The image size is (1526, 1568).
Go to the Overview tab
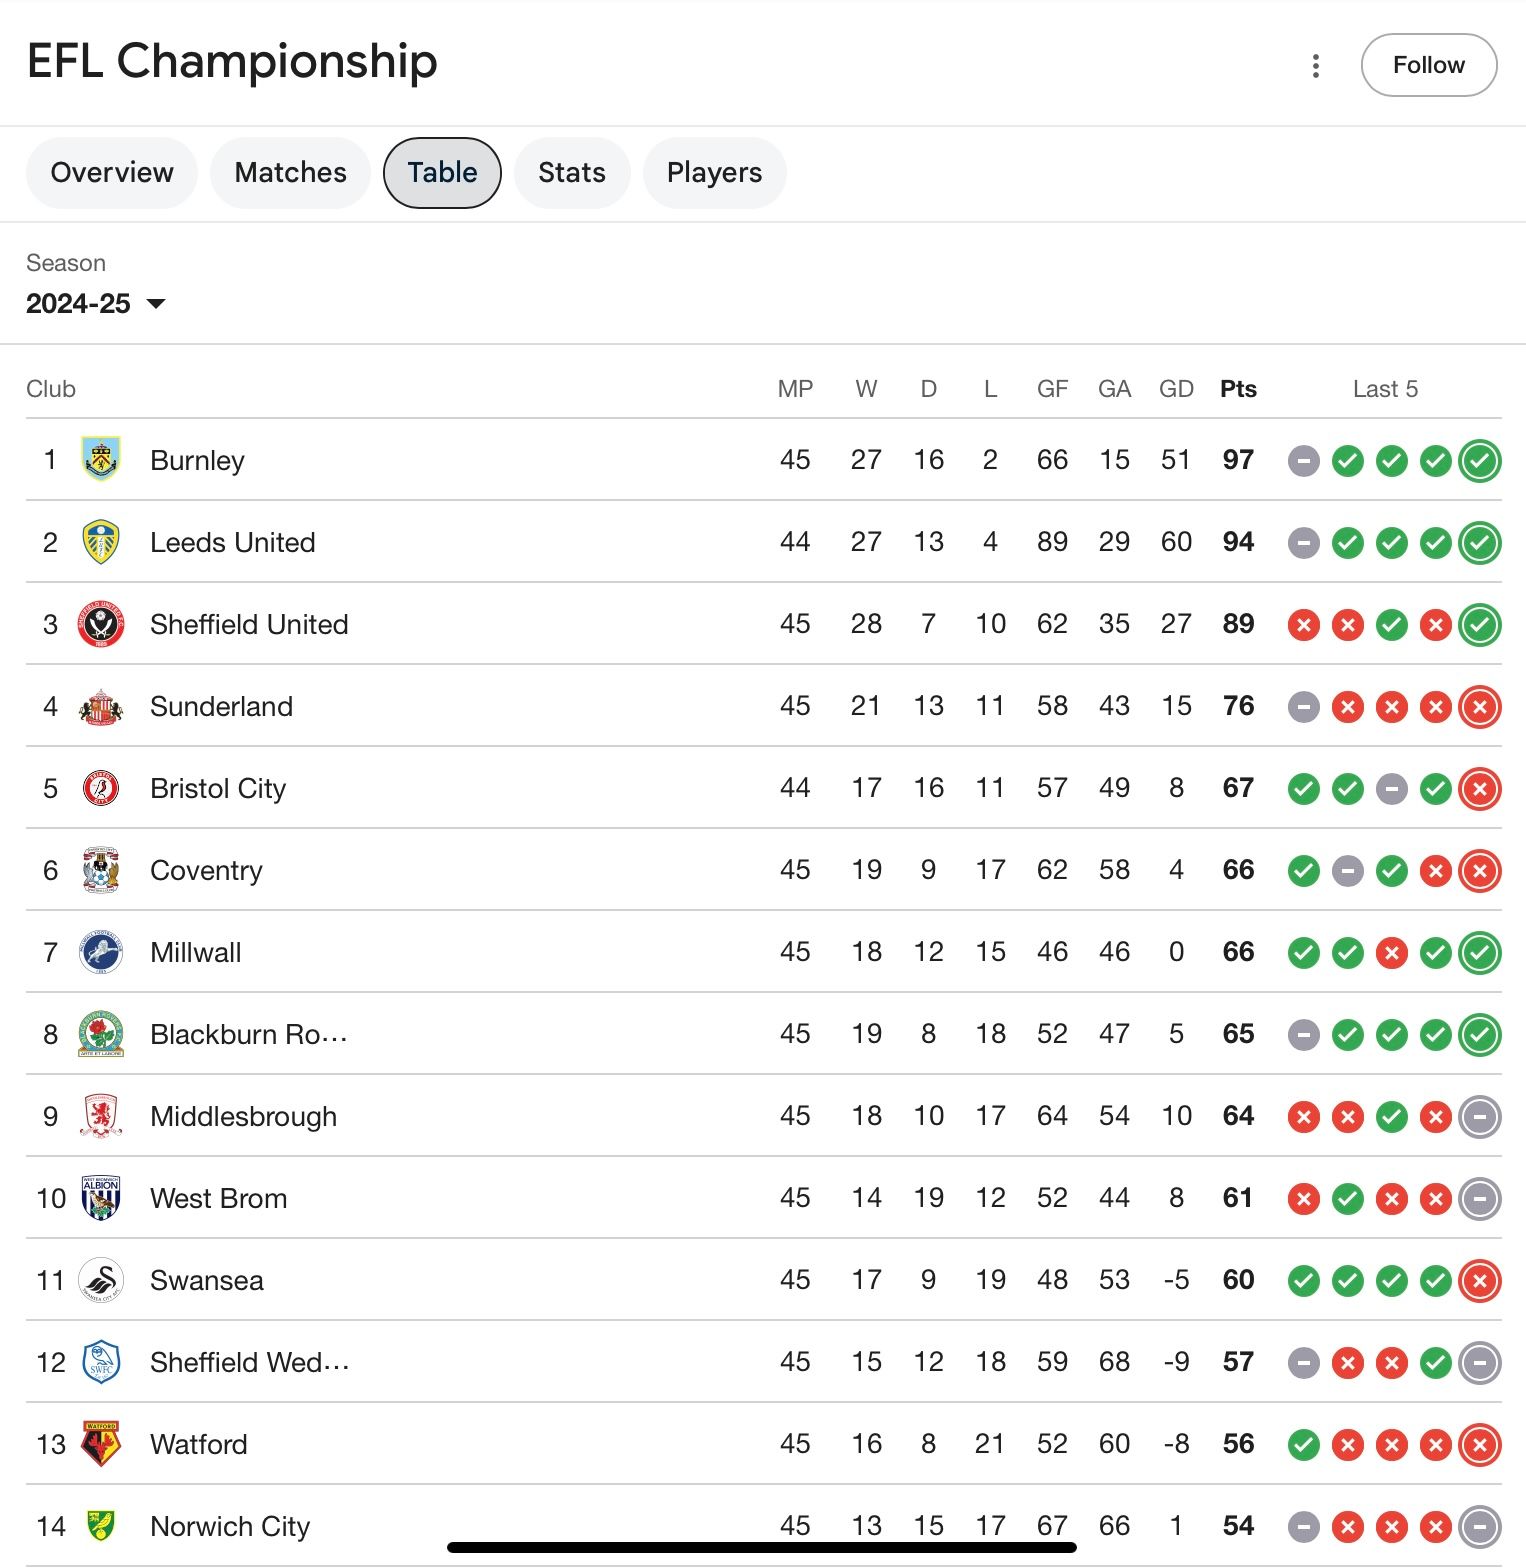coord(112,173)
